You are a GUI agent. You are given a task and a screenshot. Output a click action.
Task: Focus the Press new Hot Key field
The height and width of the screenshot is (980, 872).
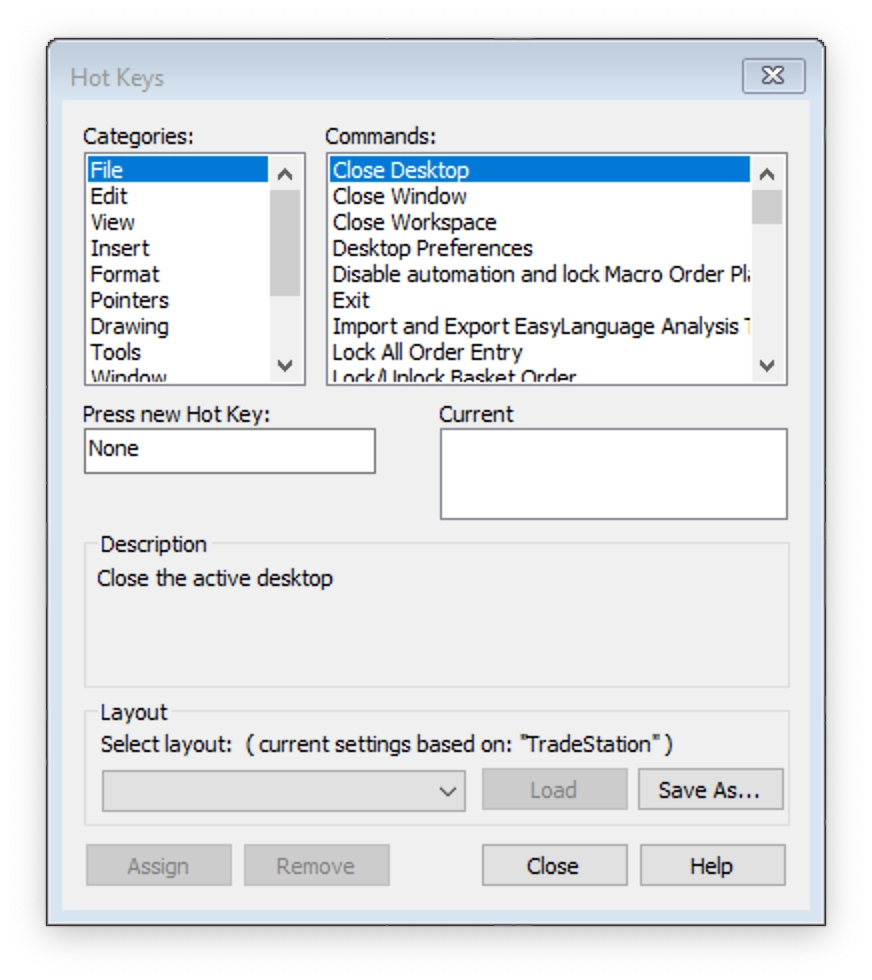tap(229, 451)
